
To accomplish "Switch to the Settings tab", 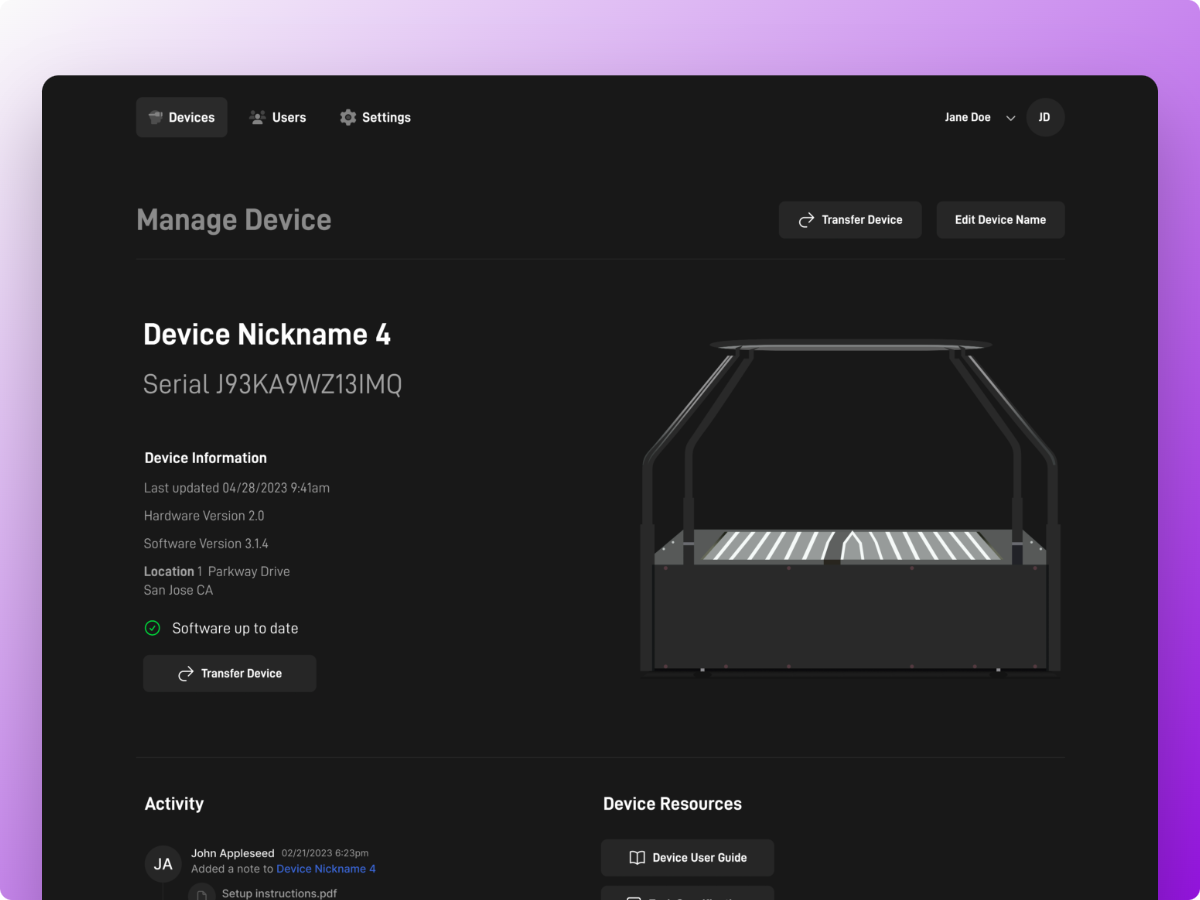I will pos(375,117).
